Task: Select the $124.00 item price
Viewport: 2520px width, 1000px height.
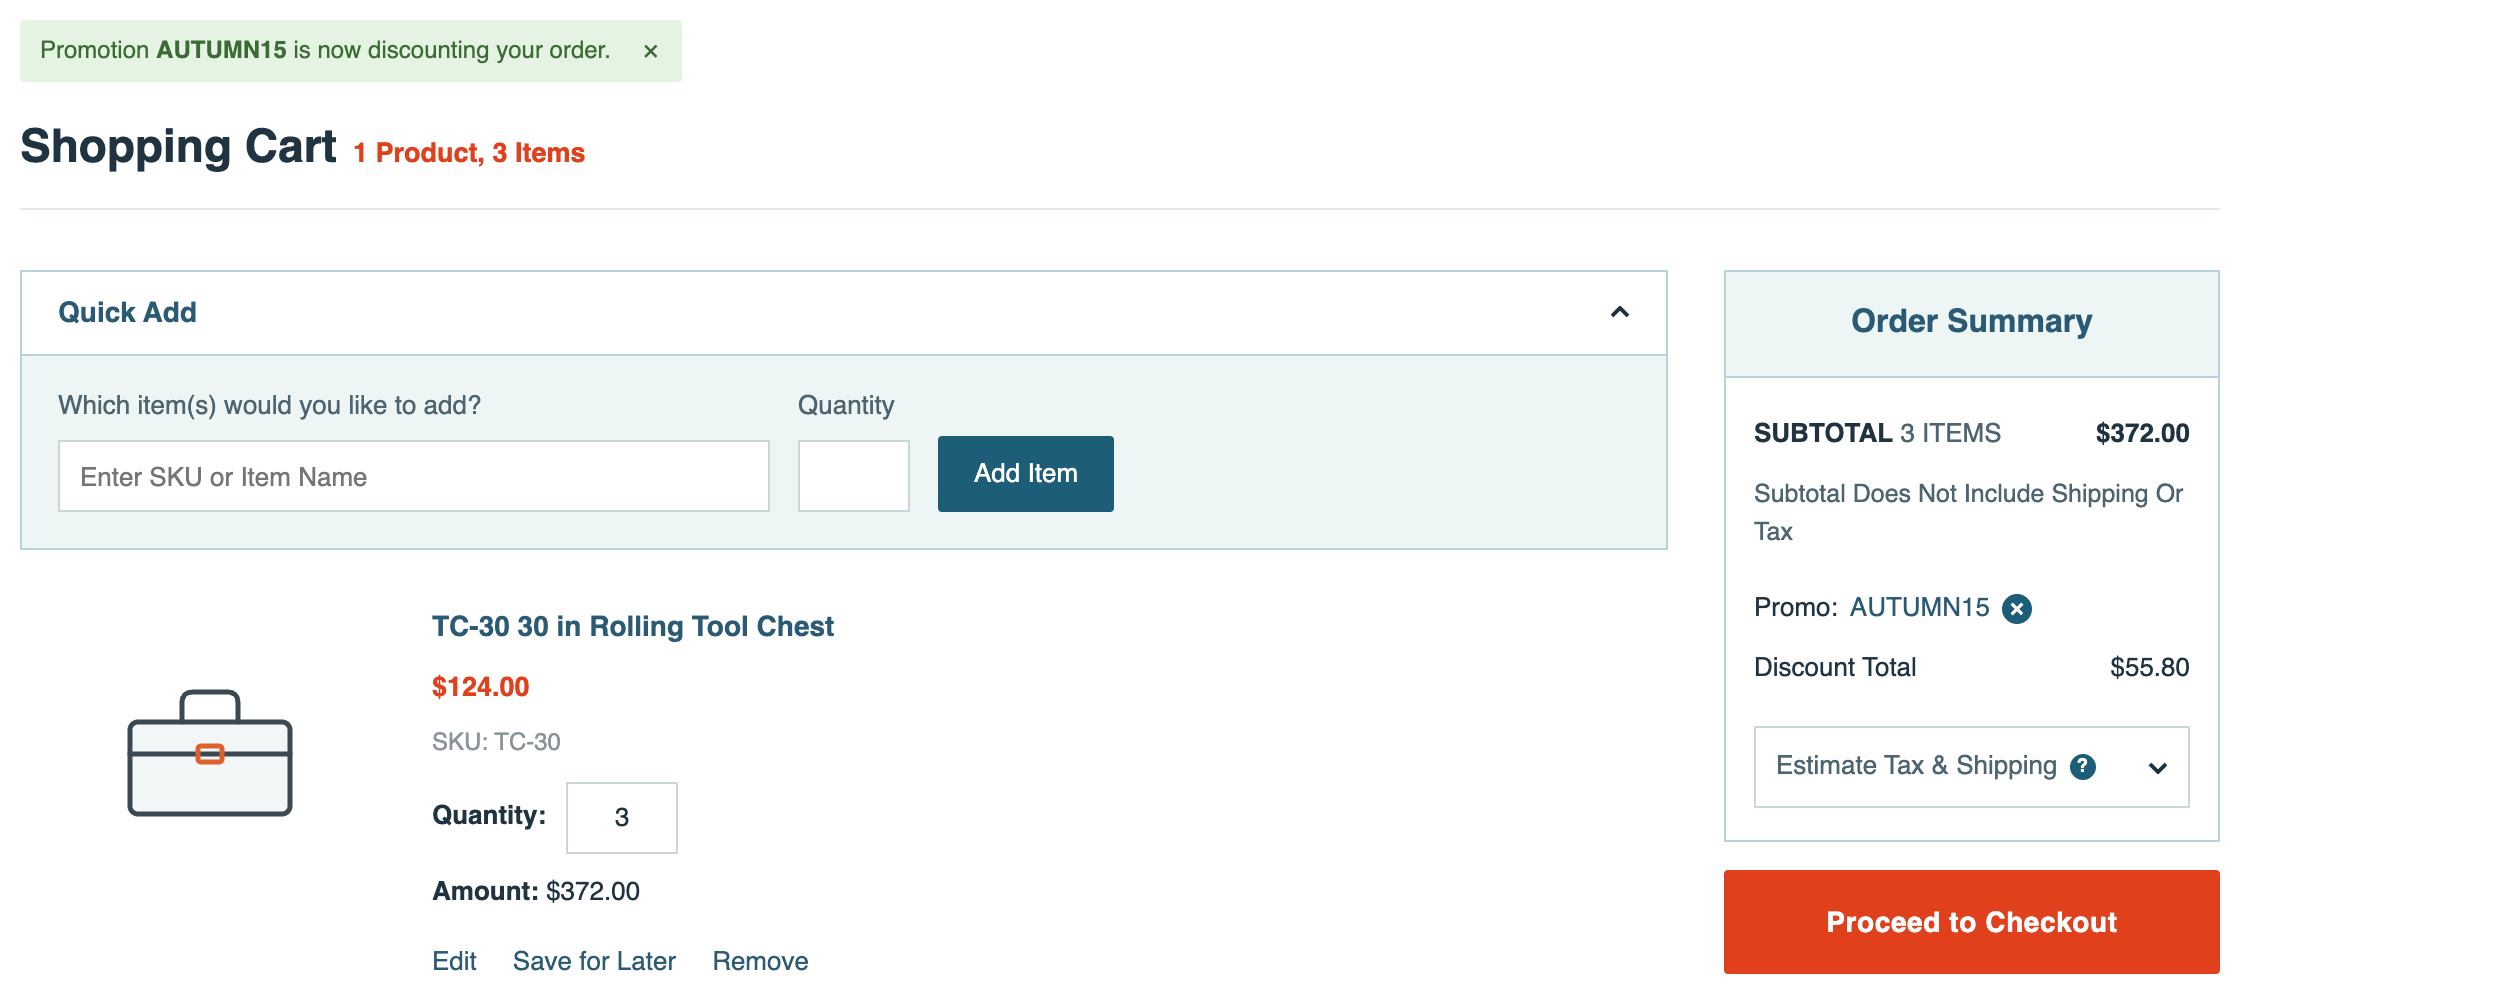Action: [480, 687]
